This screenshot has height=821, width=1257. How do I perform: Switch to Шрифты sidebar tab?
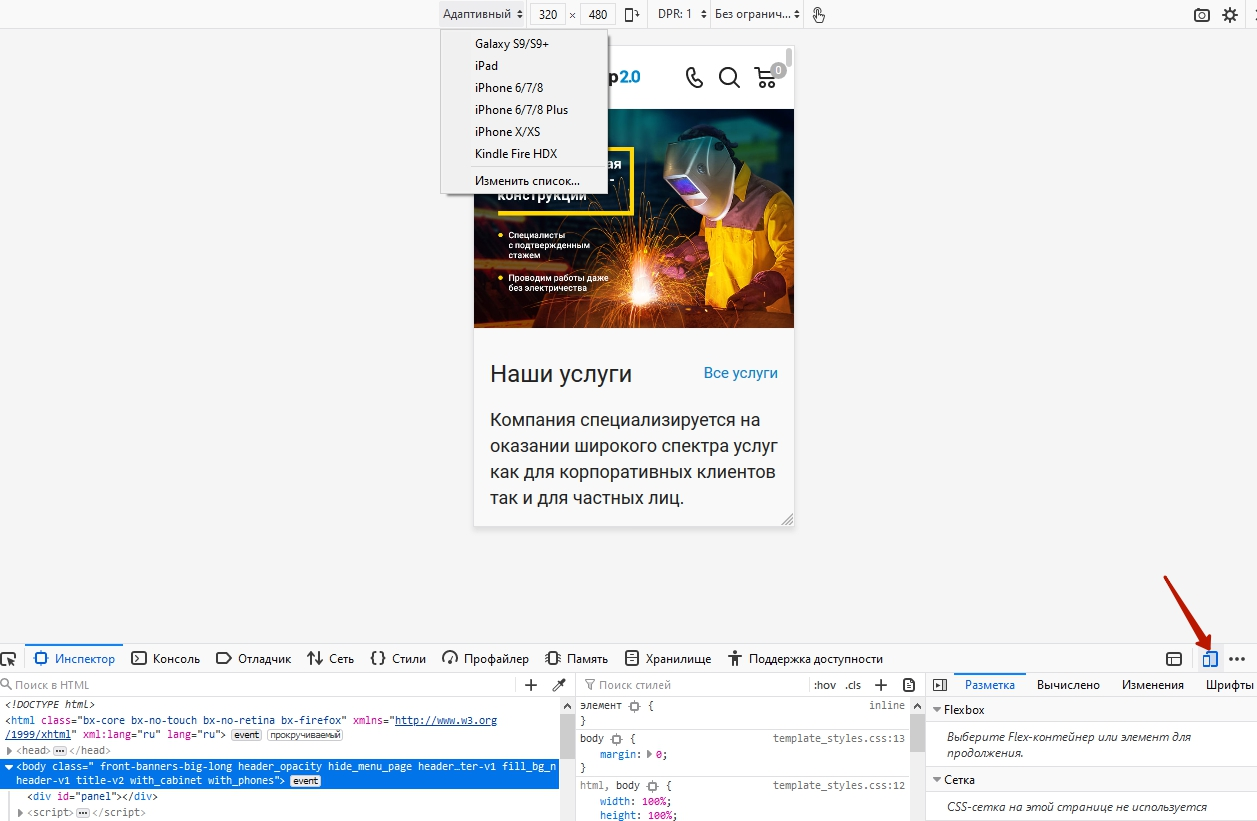pos(1229,685)
